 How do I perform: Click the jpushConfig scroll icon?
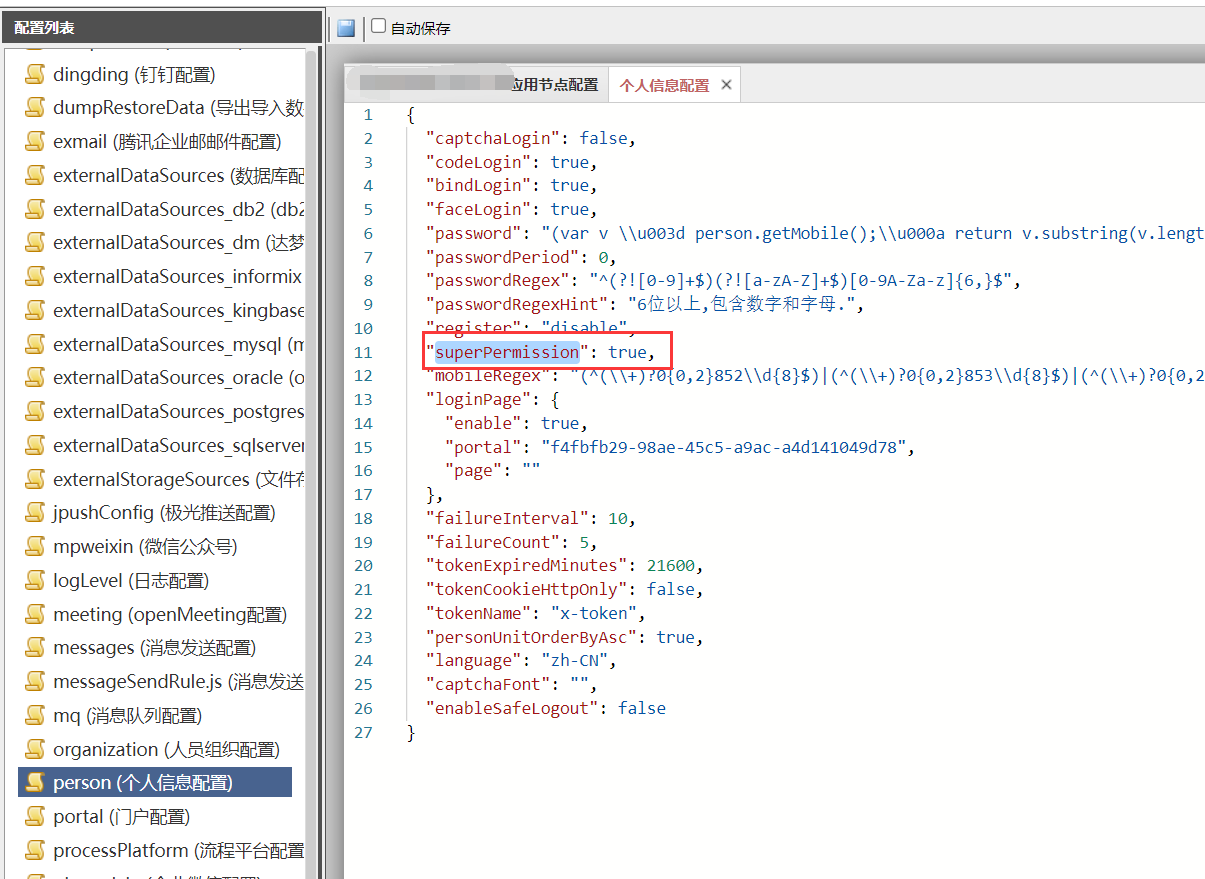tap(36, 513)
